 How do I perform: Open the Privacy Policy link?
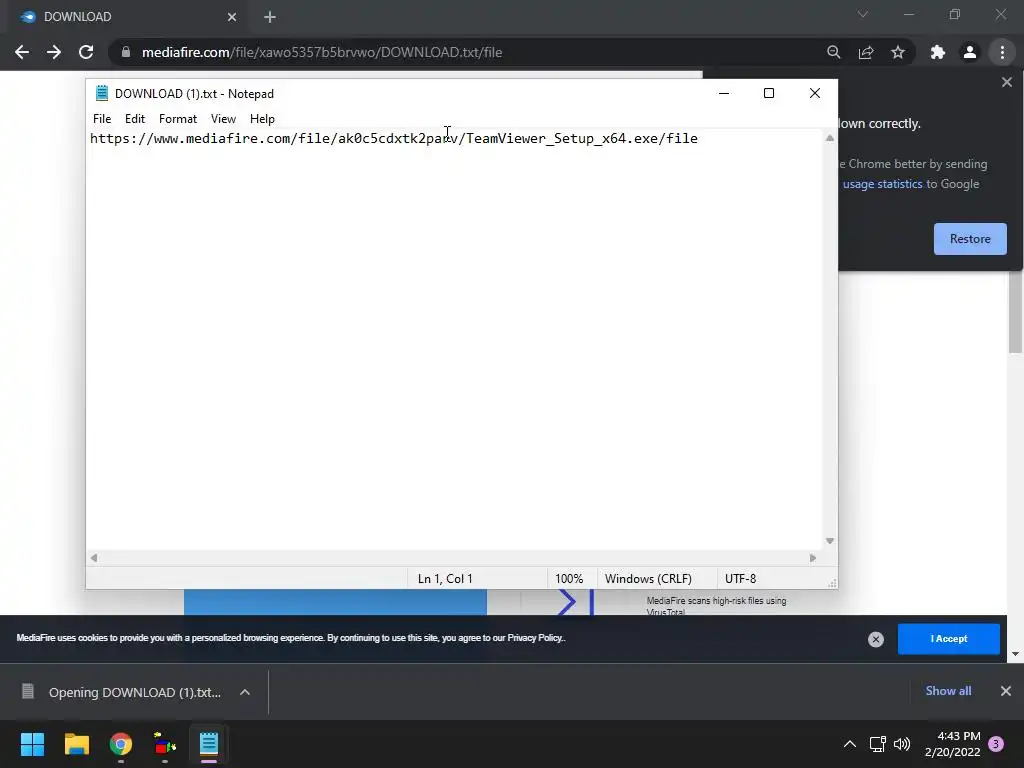tap(535, 638)
